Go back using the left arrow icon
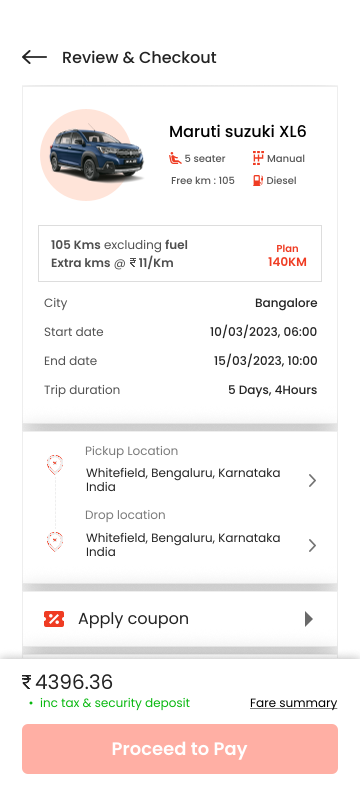The image size is (360, 799). click(34, 57)
